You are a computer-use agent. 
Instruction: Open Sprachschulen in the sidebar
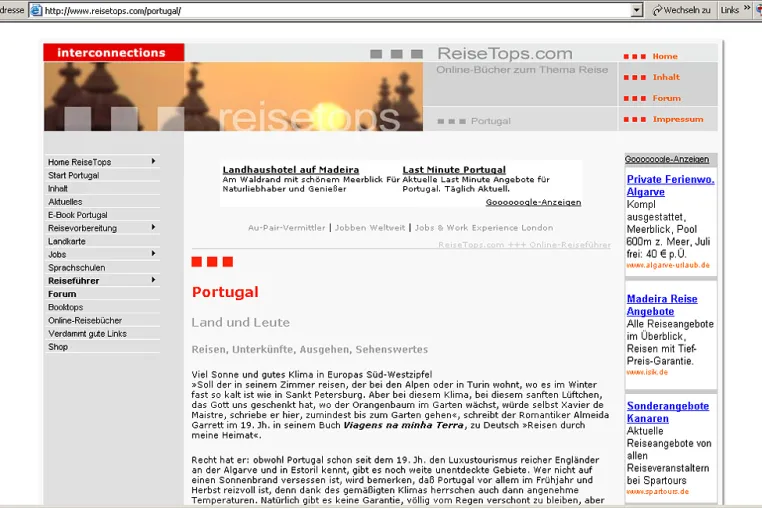click(x=76, y=268)
